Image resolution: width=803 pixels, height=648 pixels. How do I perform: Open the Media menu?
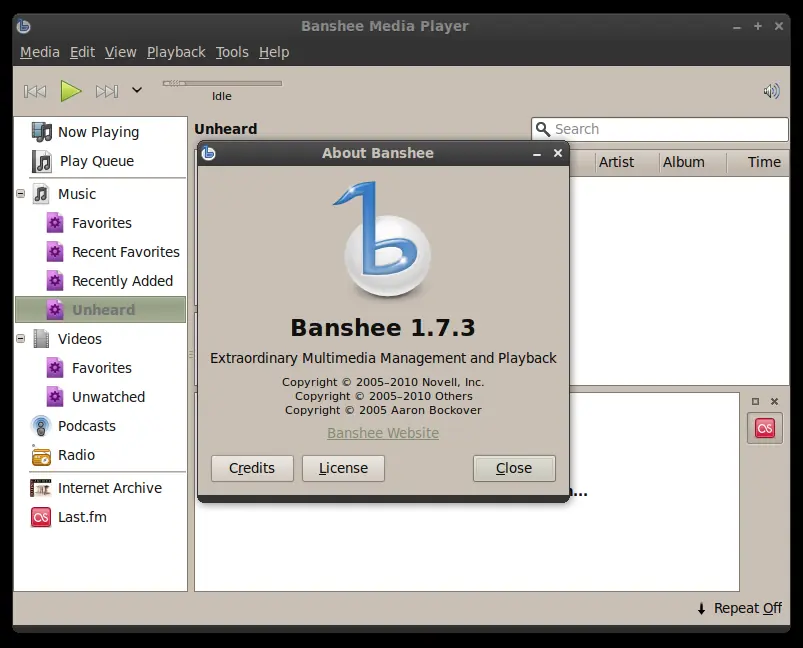pos(39,52)
